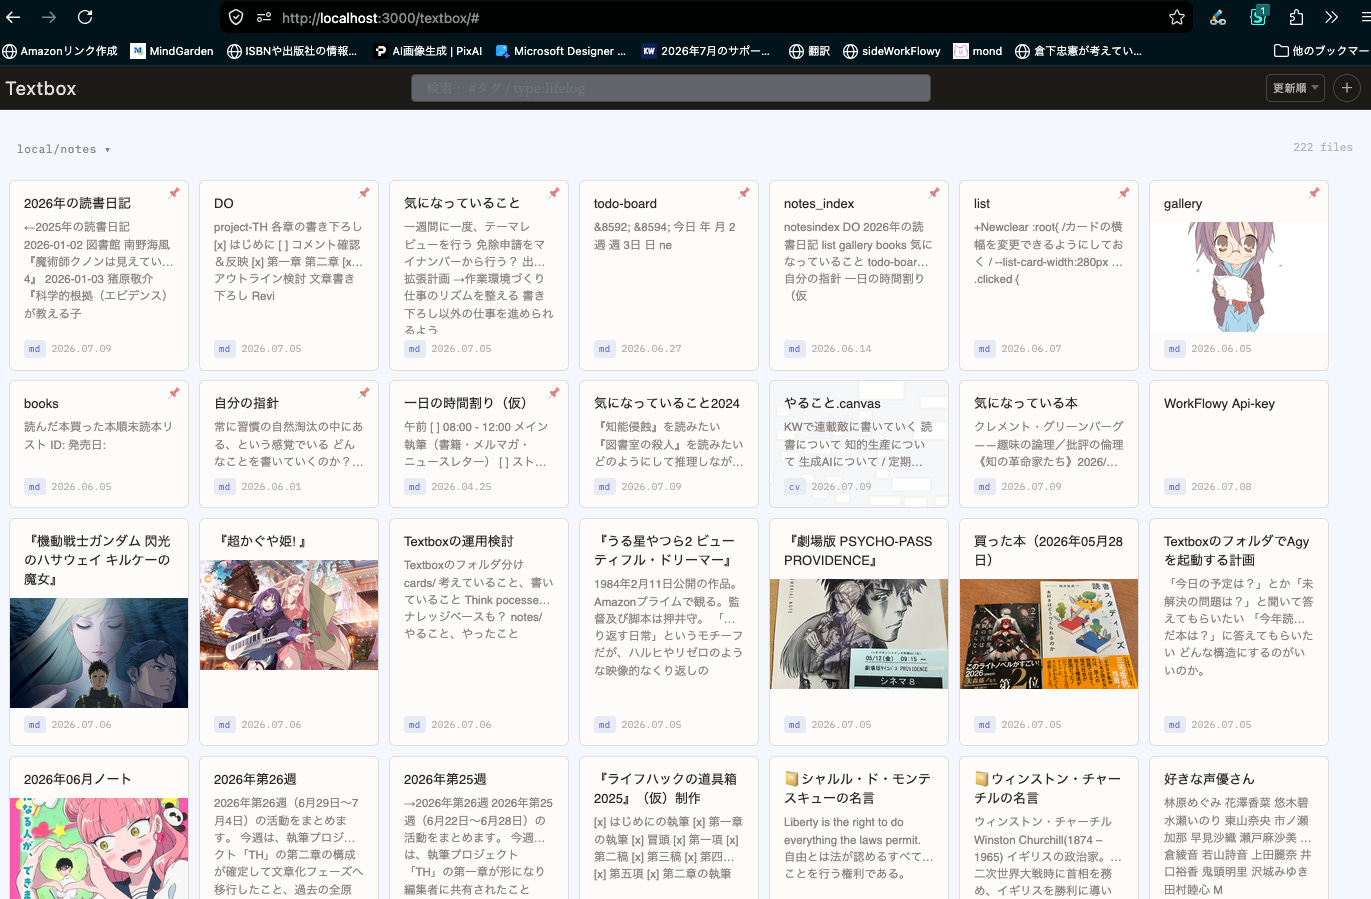The image size is (1371, 899).
Task: Open the やること.canvas card title
Action: (x=832, y=403)
